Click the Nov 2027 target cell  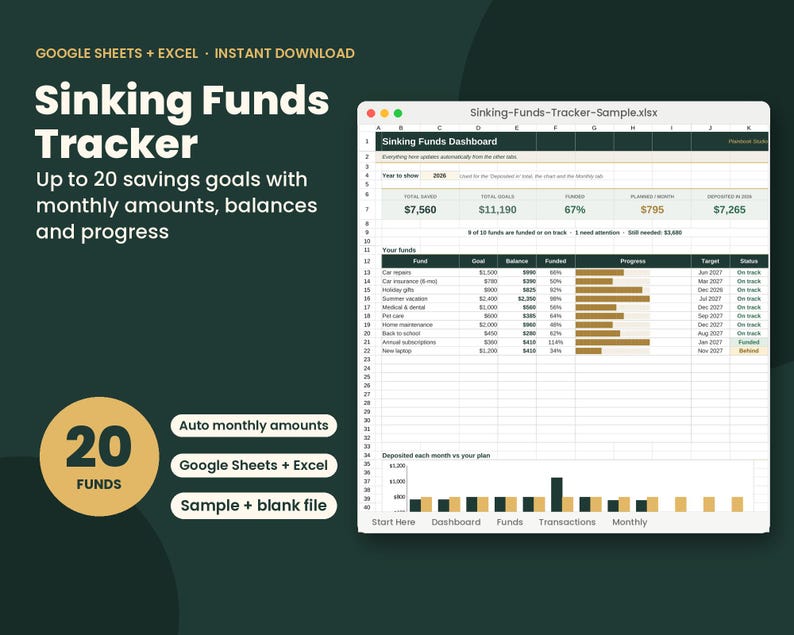[x=710, y=351]
